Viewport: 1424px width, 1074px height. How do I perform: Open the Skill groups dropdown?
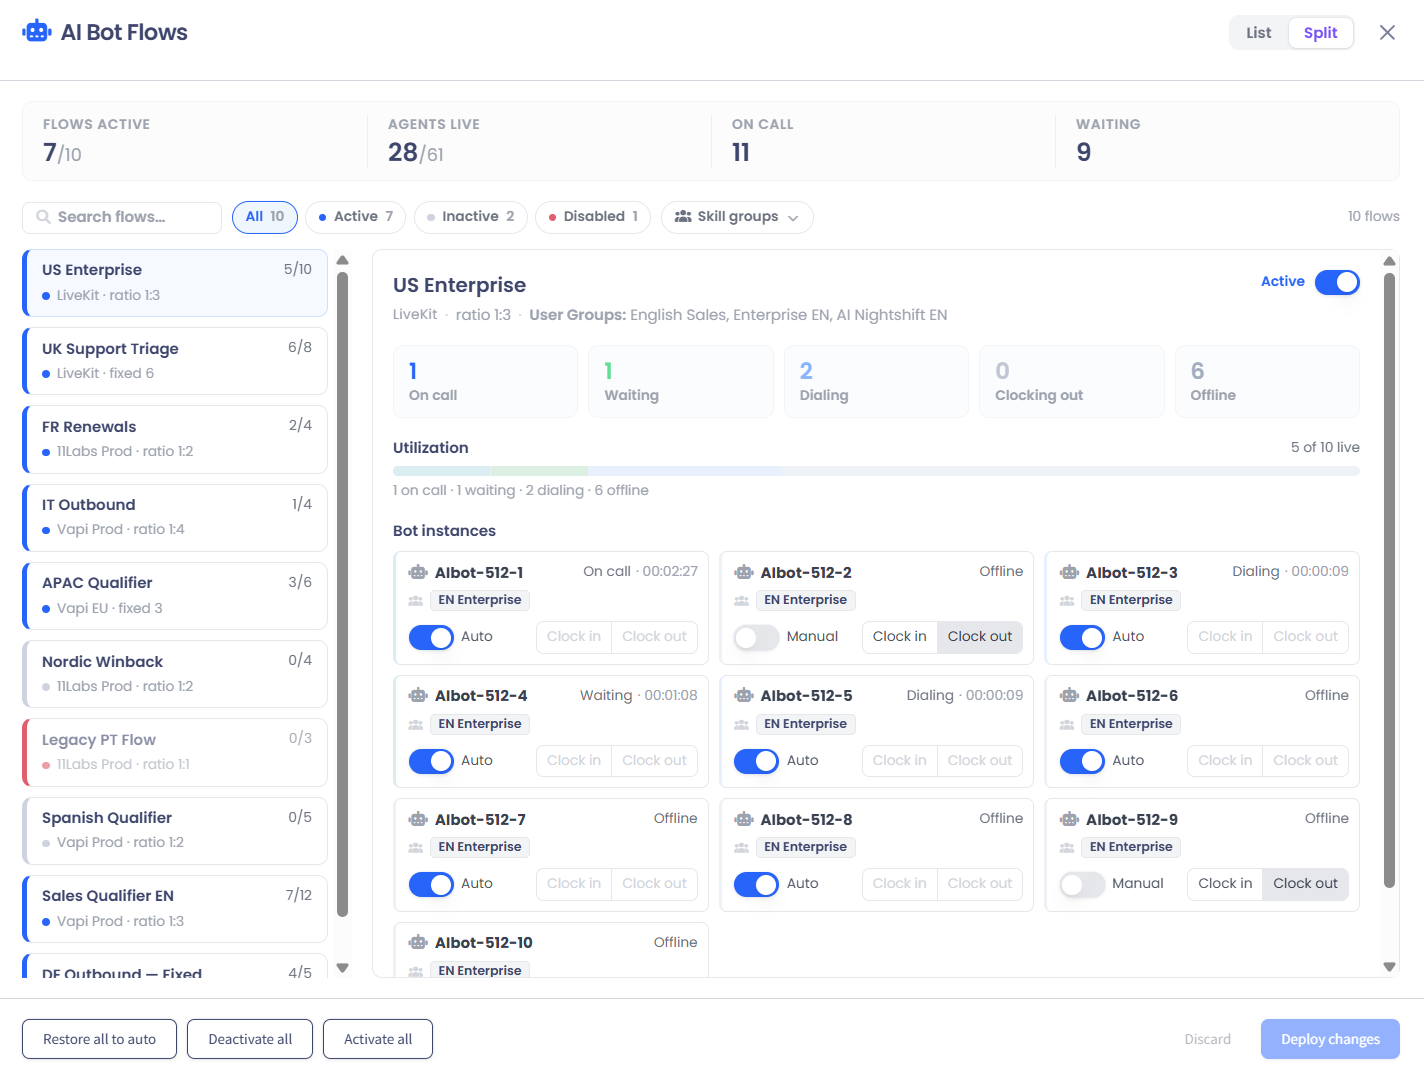tap(737, 217)
